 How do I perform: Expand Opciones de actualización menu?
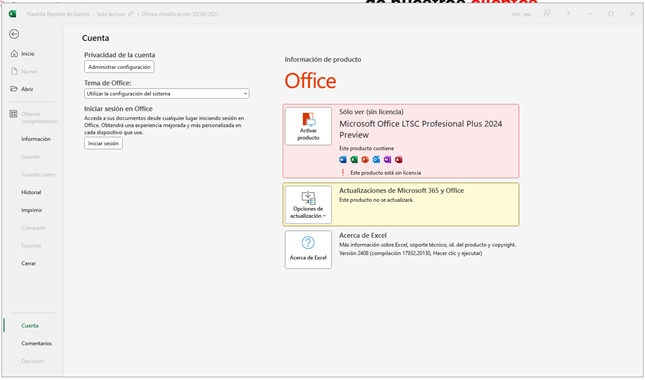tap(309, 205)
